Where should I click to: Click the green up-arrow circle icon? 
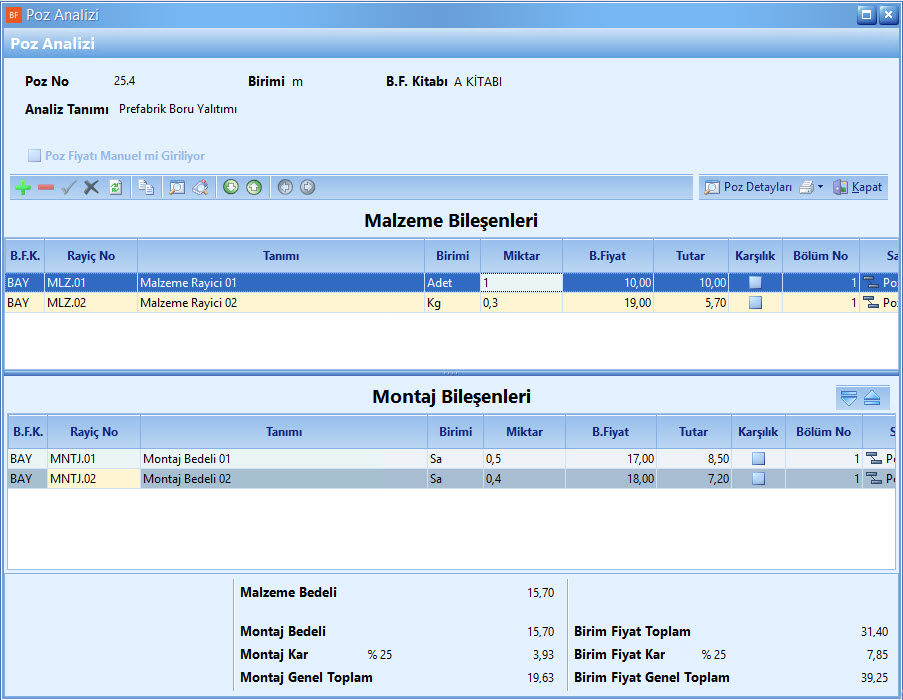254,187
